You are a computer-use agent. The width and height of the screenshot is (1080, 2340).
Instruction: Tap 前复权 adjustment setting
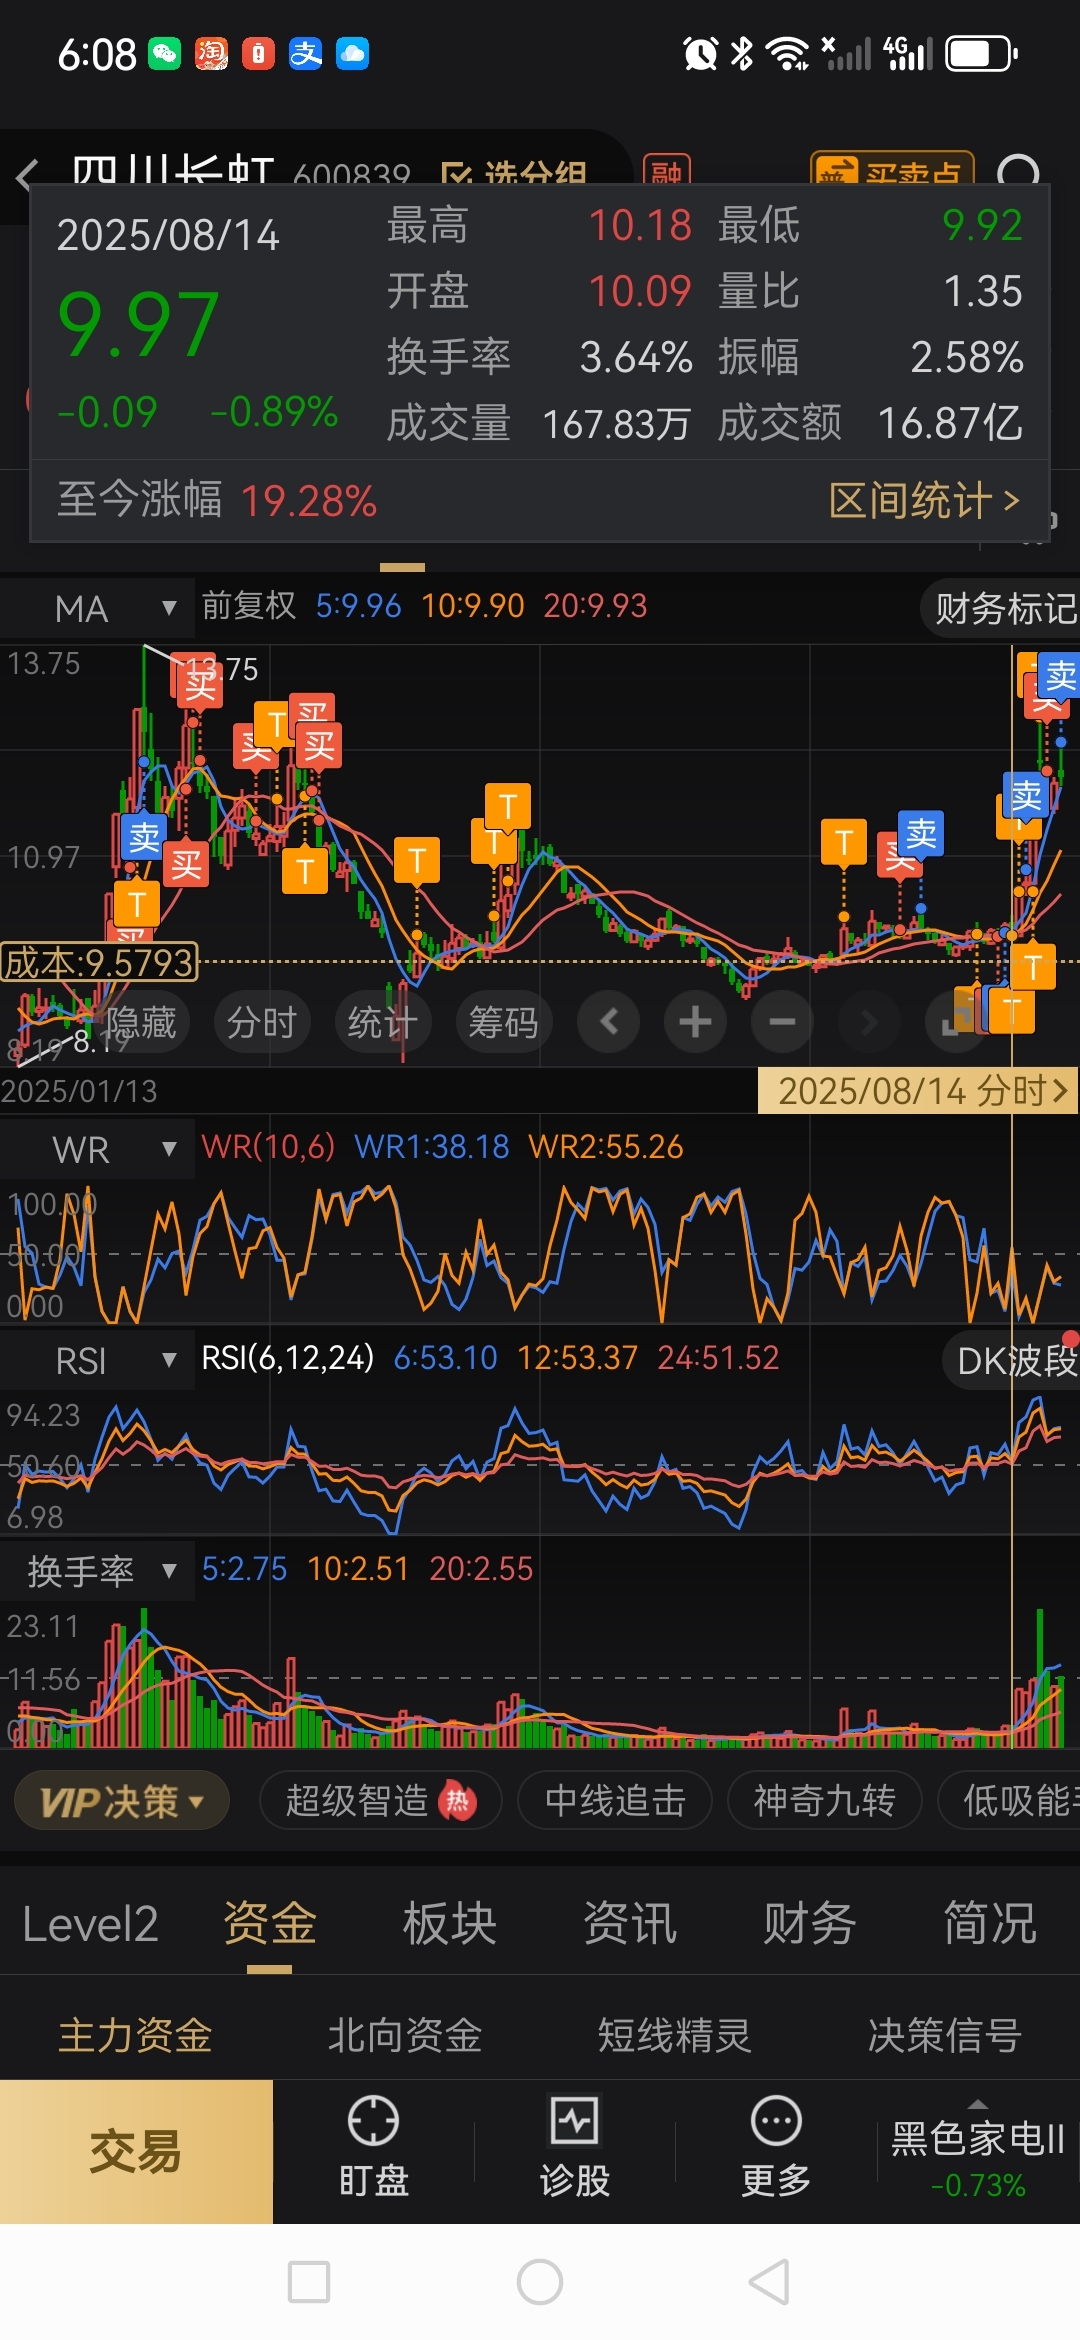(x=249, y=606)
